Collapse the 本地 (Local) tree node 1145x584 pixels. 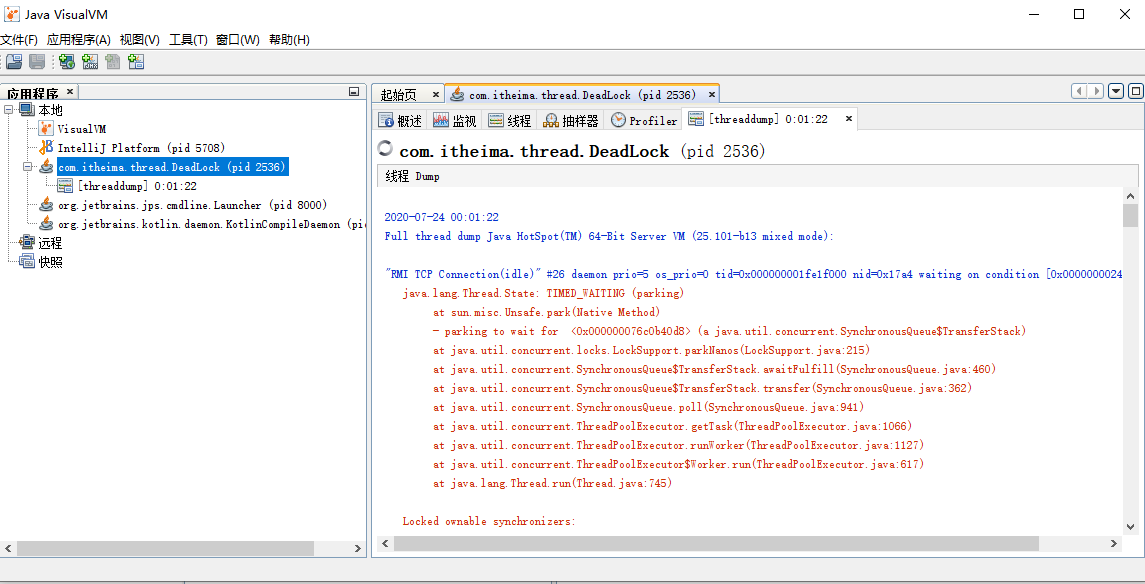9,110
